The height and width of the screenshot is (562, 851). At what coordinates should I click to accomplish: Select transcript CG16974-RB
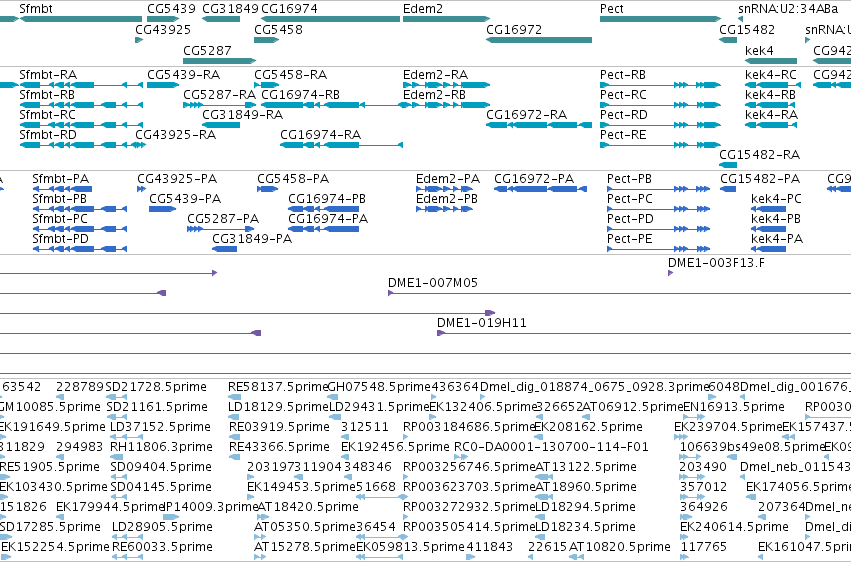(x=331, y=105)
